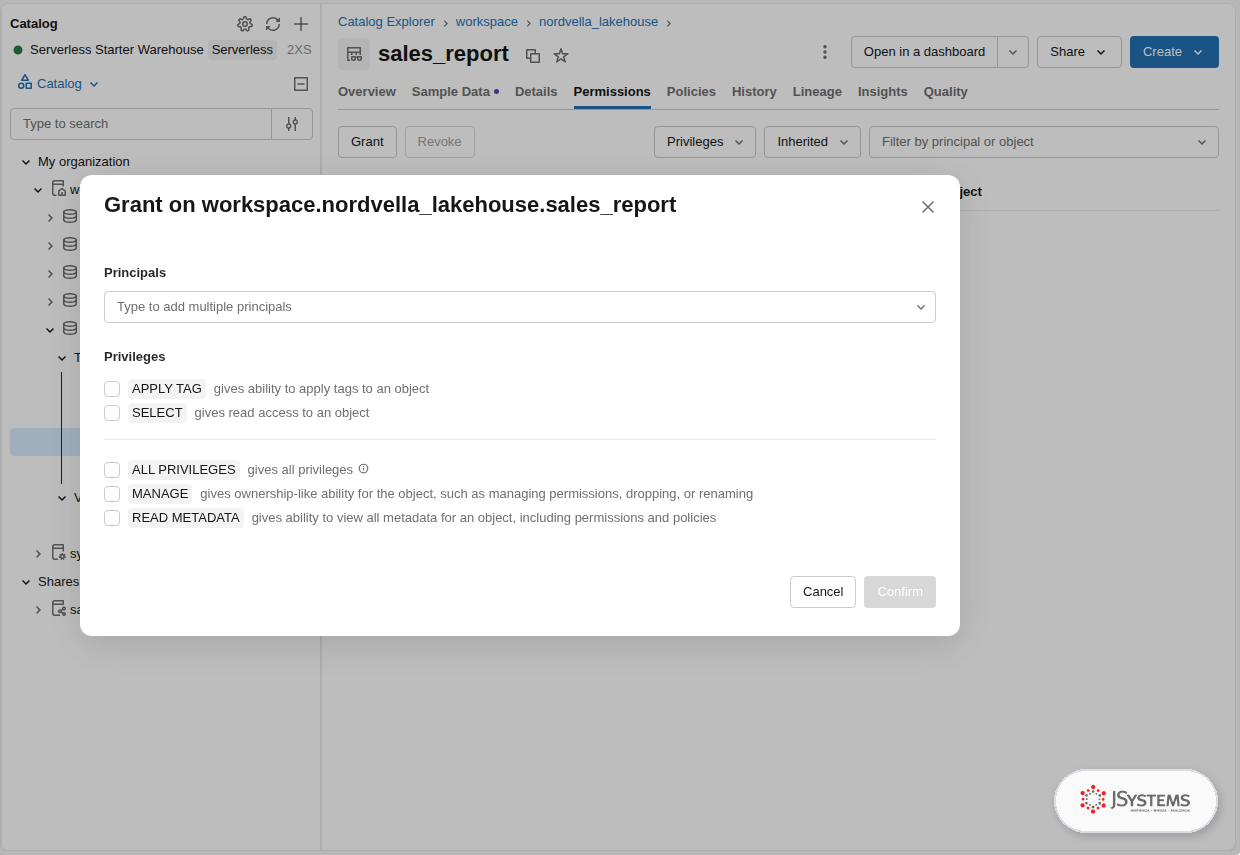Open the Inherited filter dropdown
Viewport: 1240px width, 855px height.
point(812,142)
